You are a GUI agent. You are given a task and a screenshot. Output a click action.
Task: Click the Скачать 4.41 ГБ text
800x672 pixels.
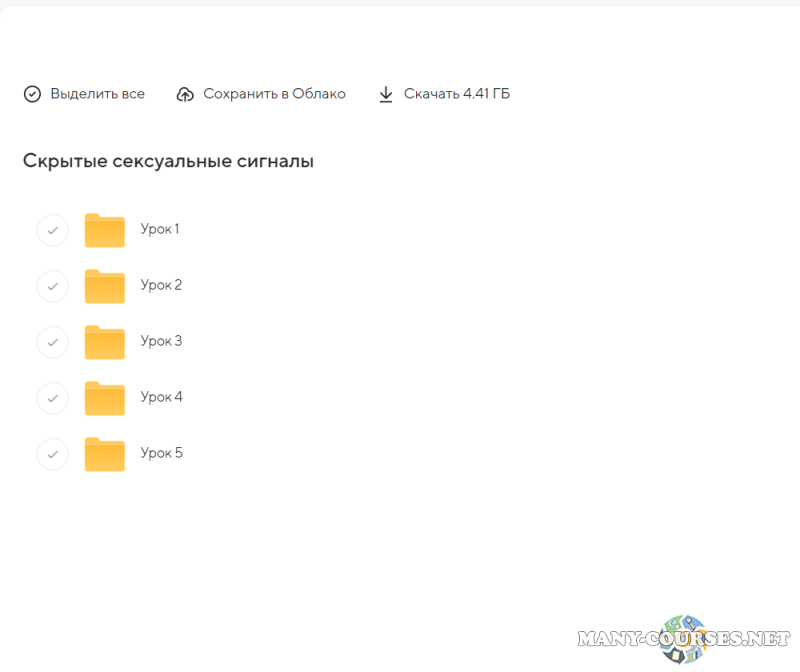click(456, 94)
